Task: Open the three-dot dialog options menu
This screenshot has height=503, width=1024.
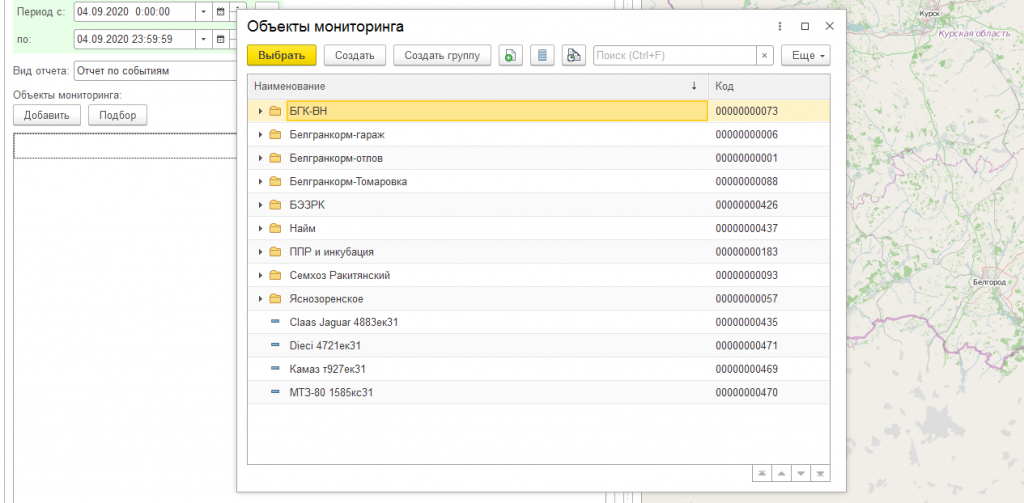Action: click(780, 27)
